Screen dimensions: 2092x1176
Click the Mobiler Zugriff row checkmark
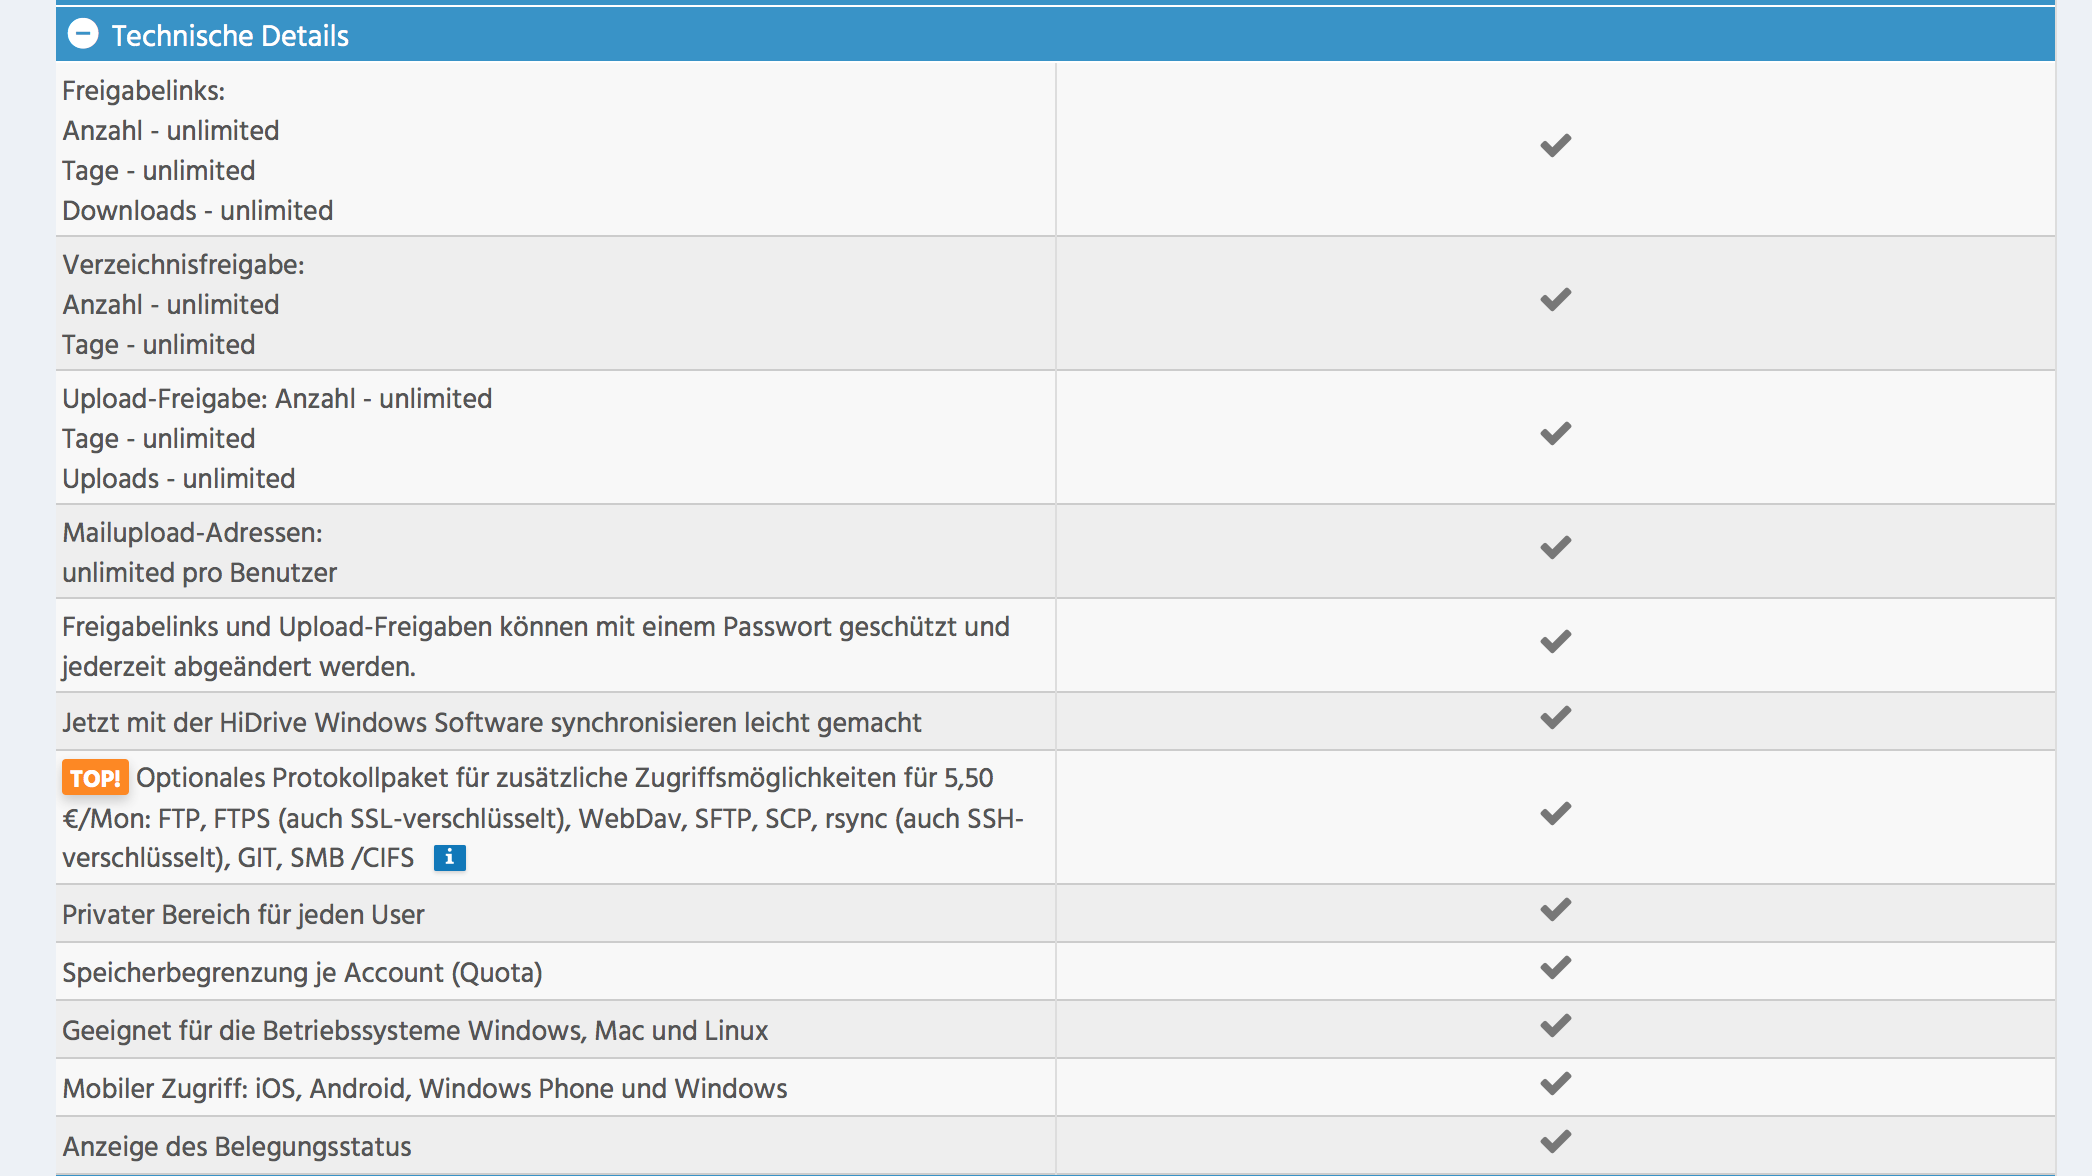(x=1555, y=1084)
